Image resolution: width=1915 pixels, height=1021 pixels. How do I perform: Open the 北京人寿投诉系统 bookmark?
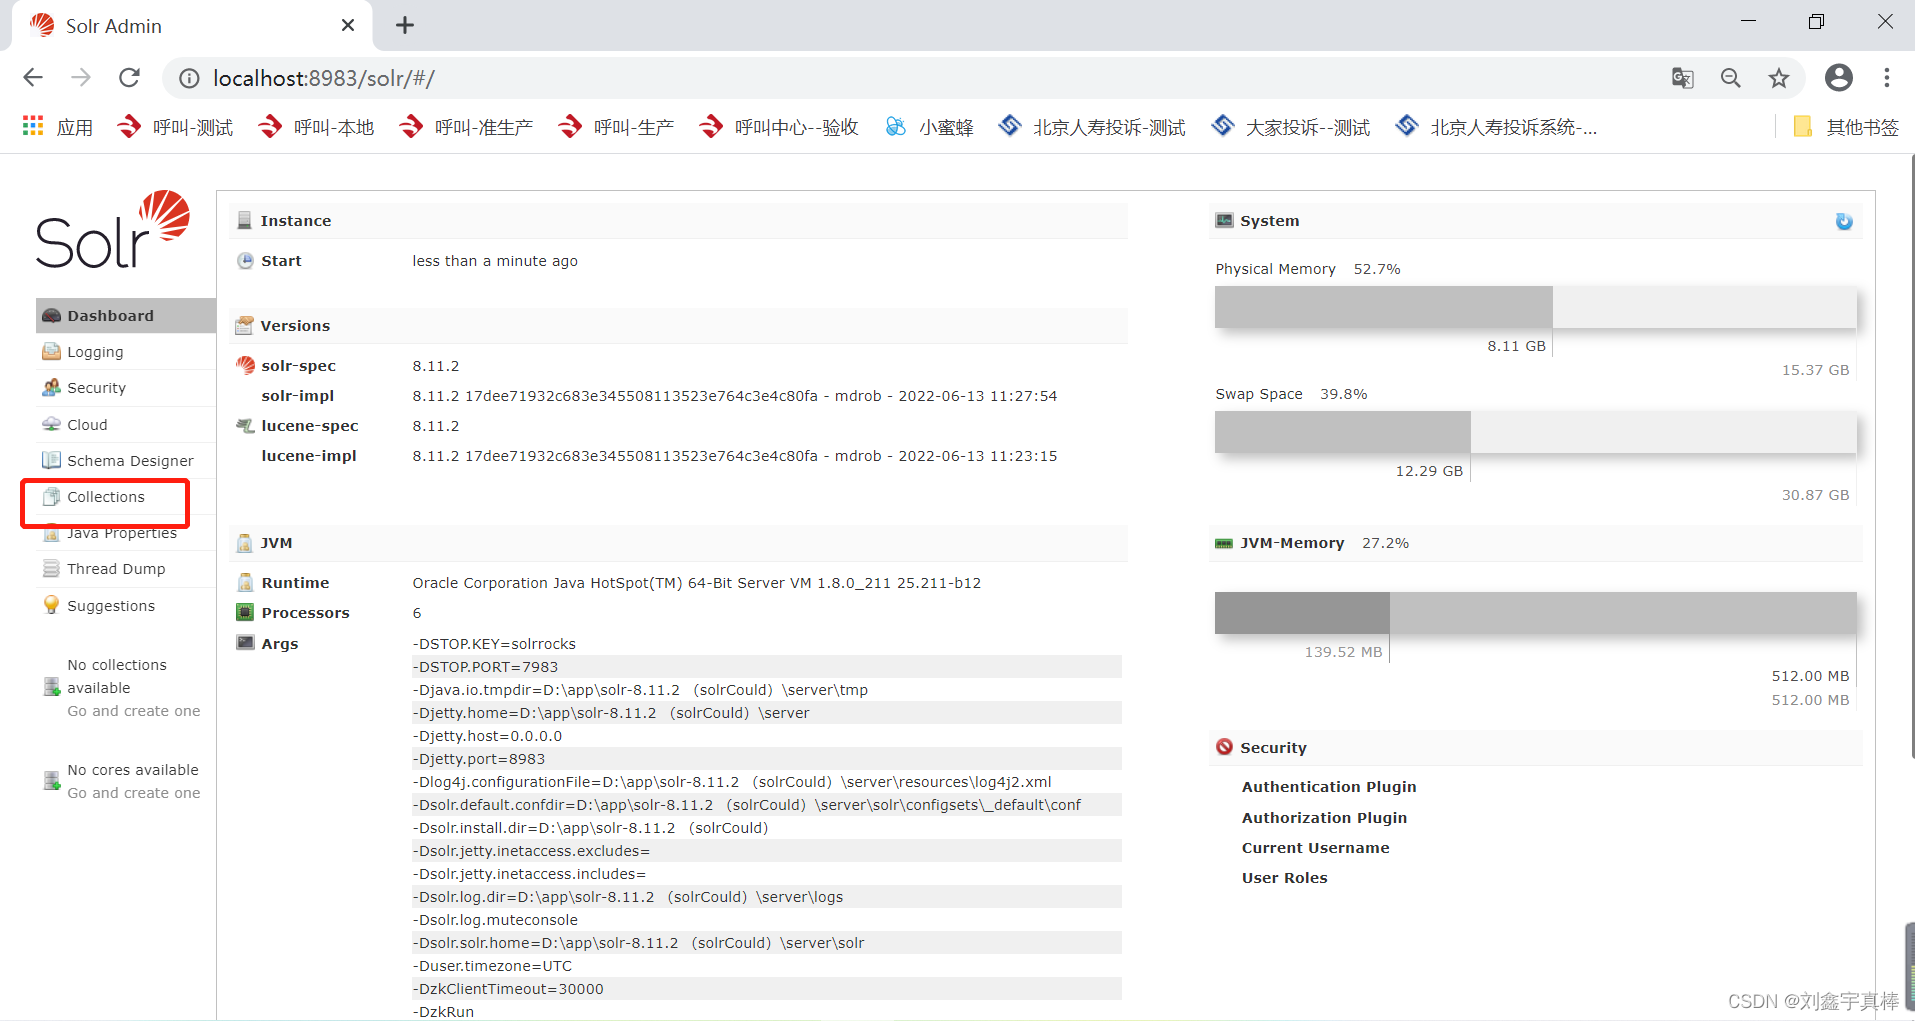click(x=1496, y=127)
